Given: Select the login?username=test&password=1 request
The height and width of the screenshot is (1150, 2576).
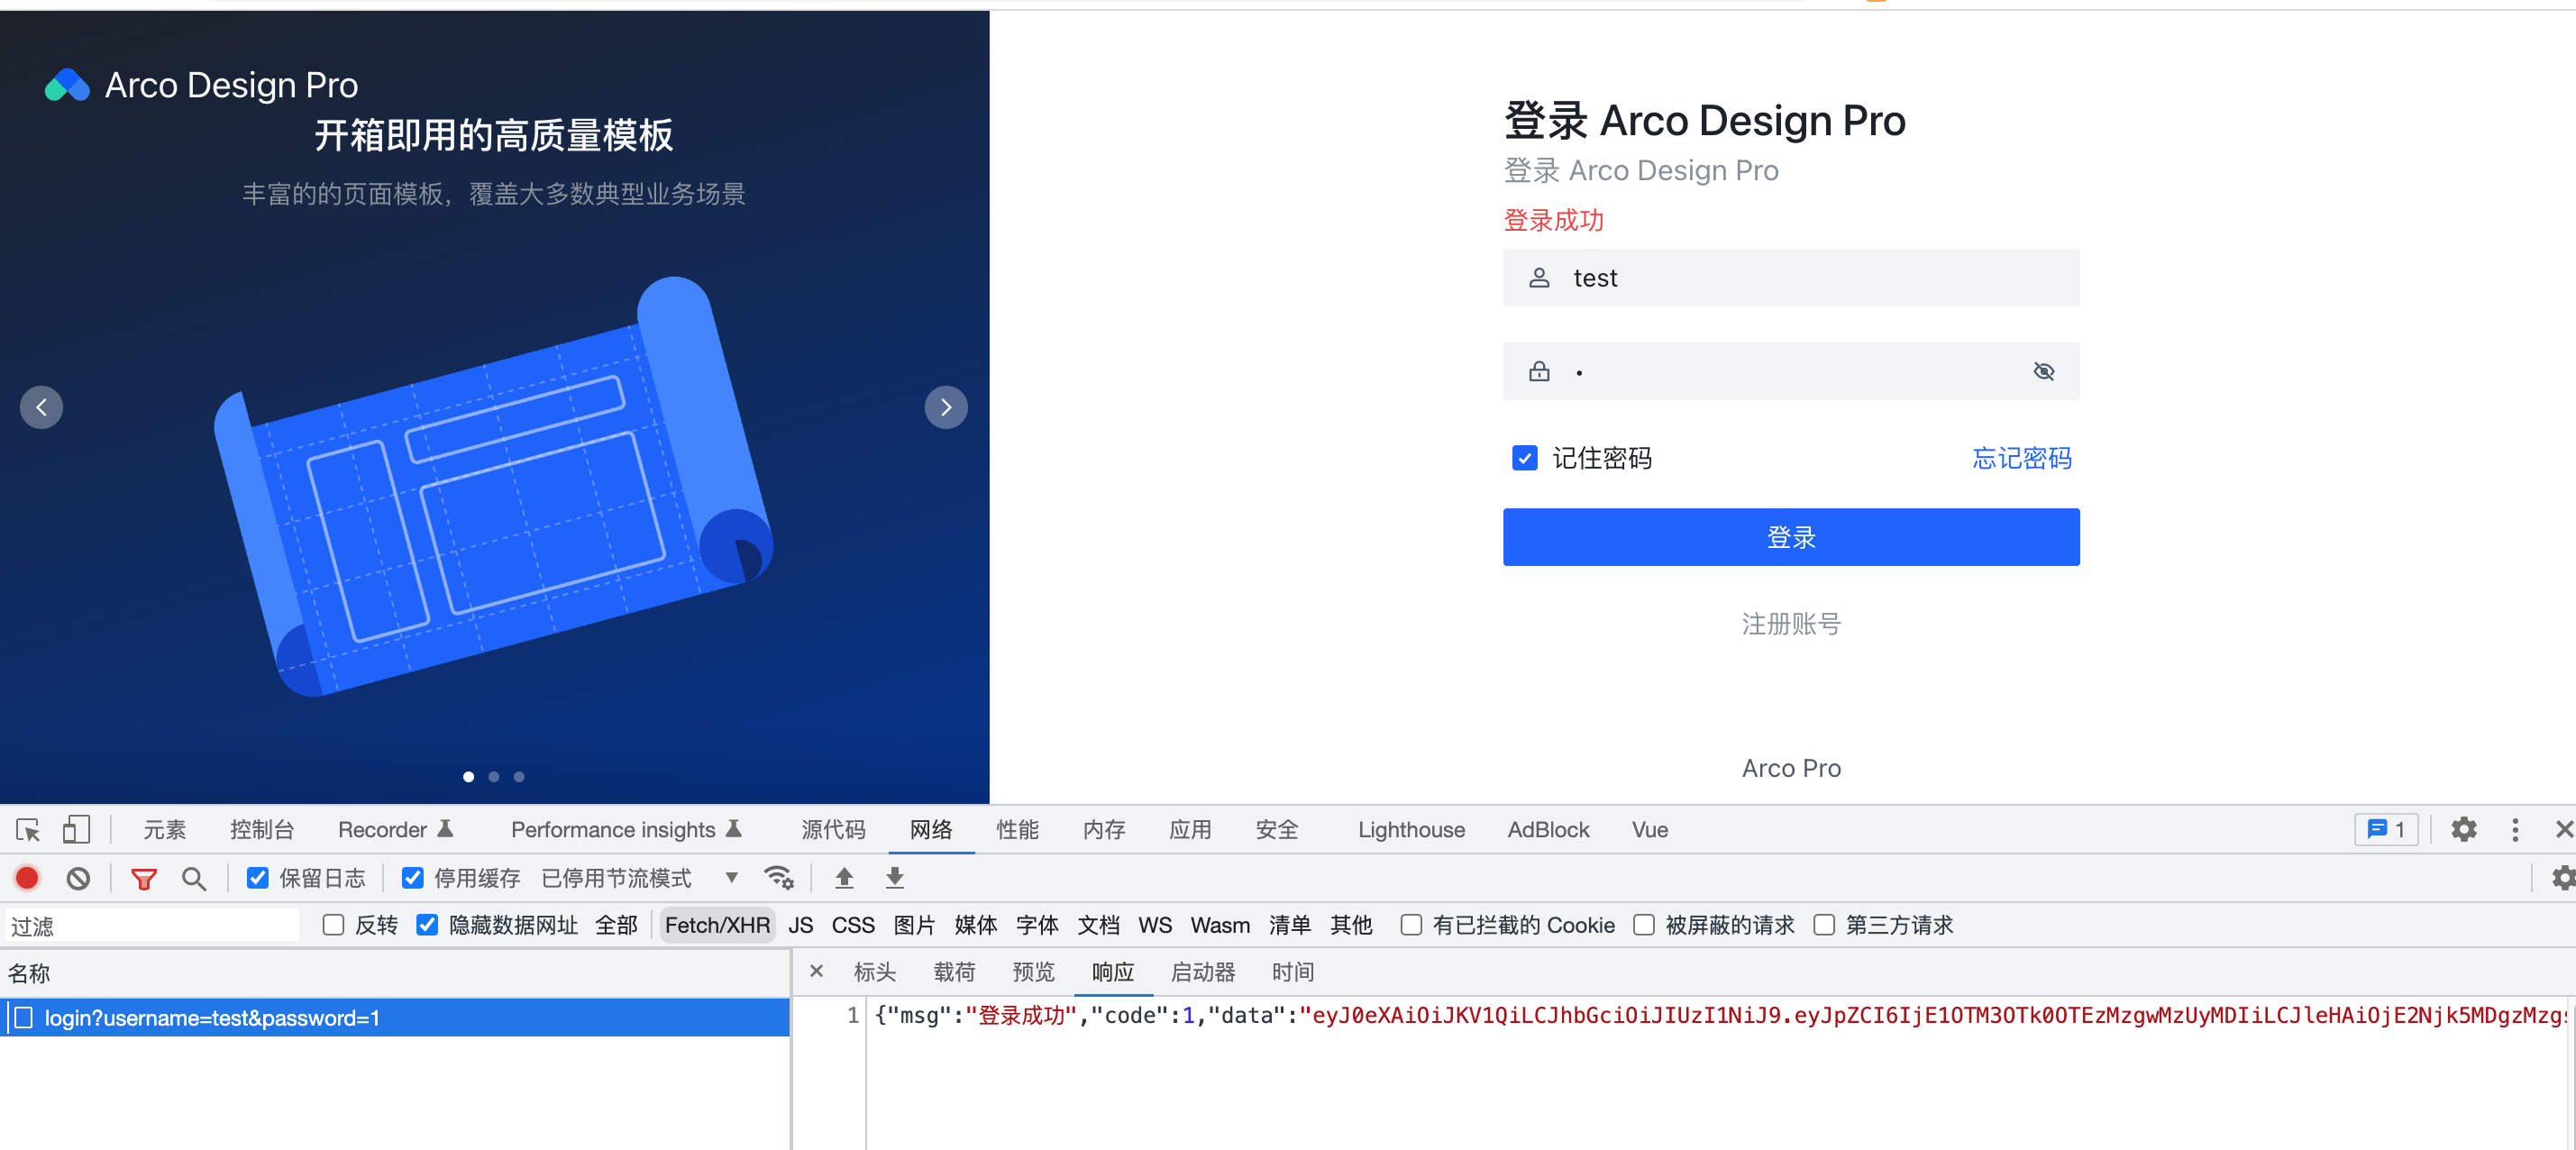Looking at the screenshot, I should pyautogui.click(x=395, y=1018).
